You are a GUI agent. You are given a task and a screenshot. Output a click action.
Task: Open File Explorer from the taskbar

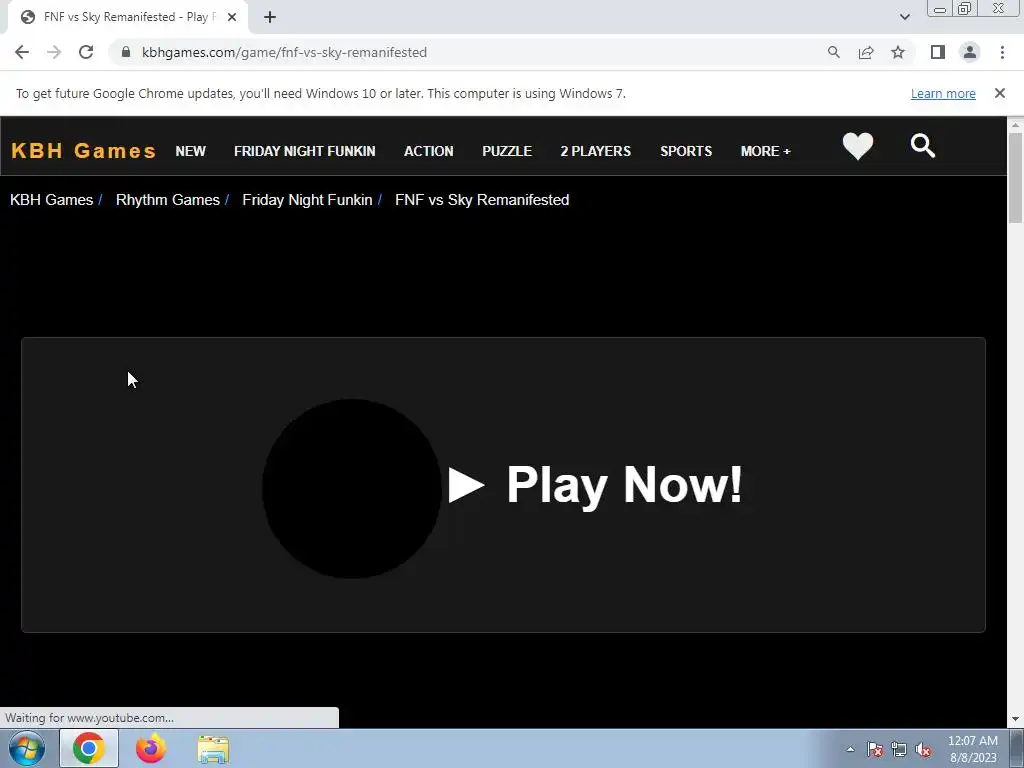213,749
